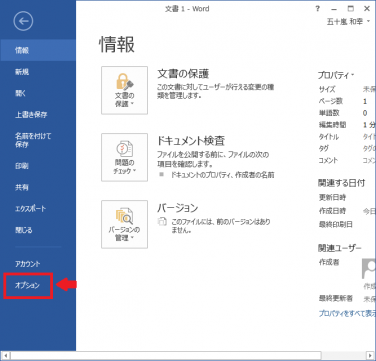Click the プロパティをすべて表示 link
Viewport: 376px width, 361px height.
click(347, 313)
